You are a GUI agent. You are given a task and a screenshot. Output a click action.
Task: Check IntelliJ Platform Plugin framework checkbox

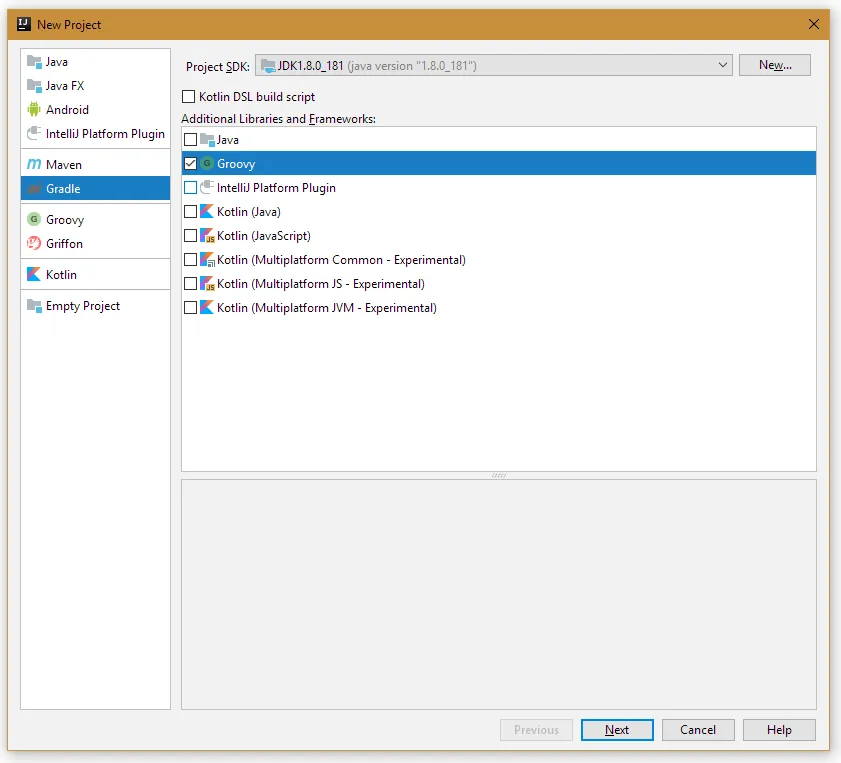[x=190, y=188]
